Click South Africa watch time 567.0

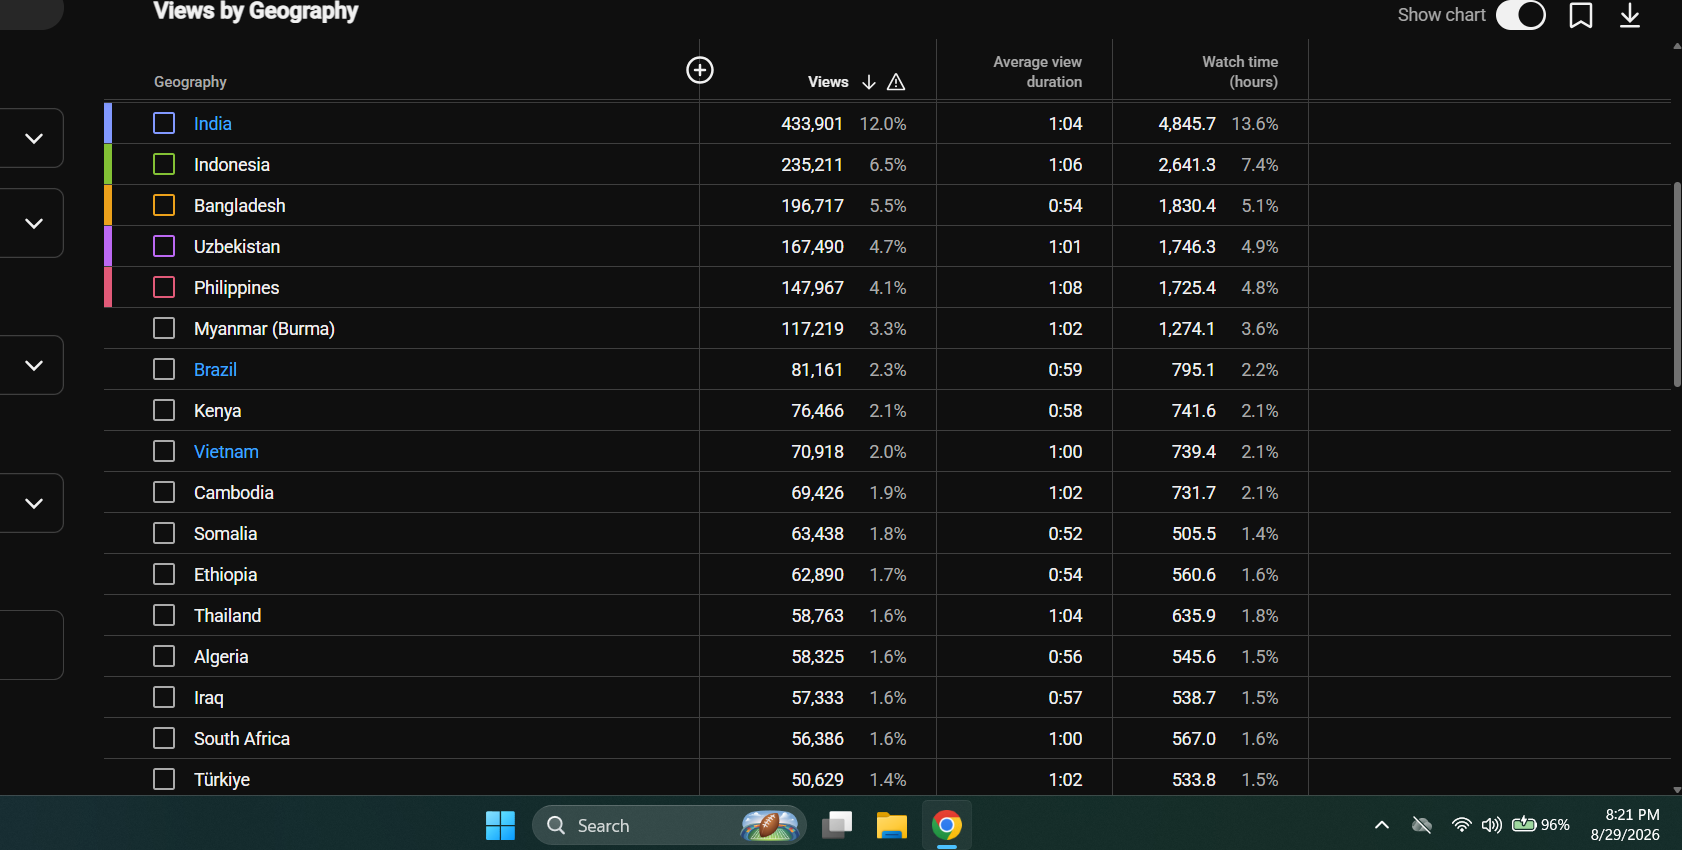pyautogui.click(x=1194, y=739)
